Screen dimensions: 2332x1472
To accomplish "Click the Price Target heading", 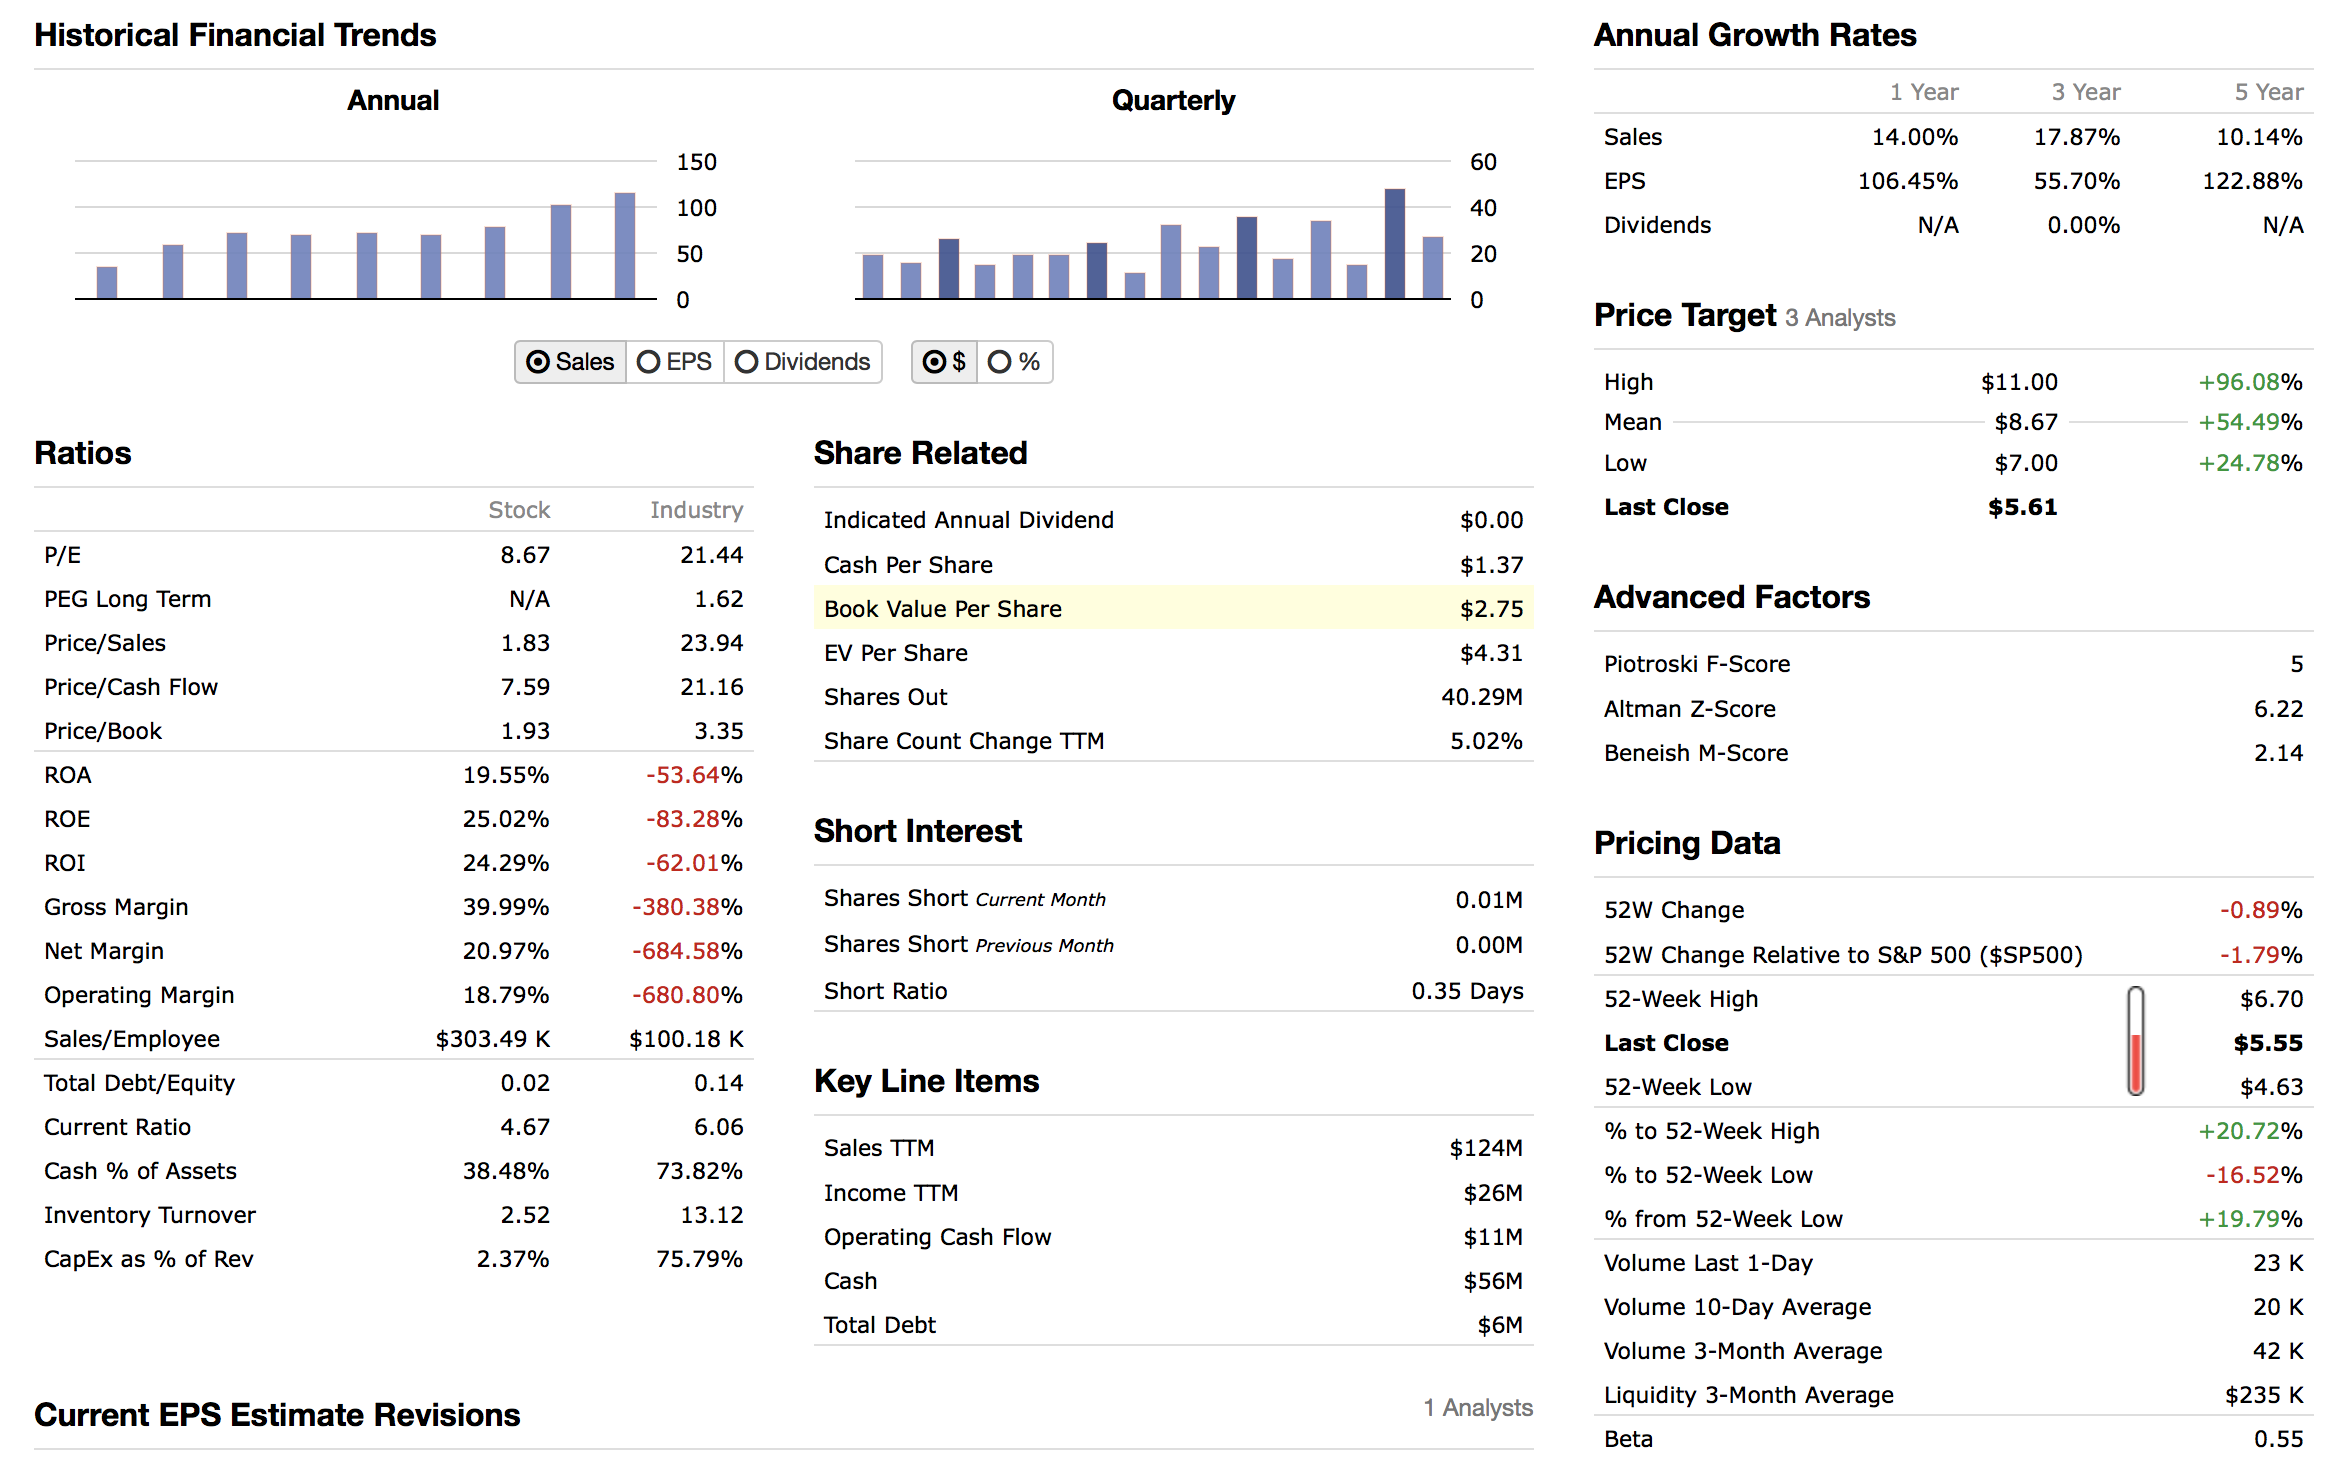I will [1684, 315].
